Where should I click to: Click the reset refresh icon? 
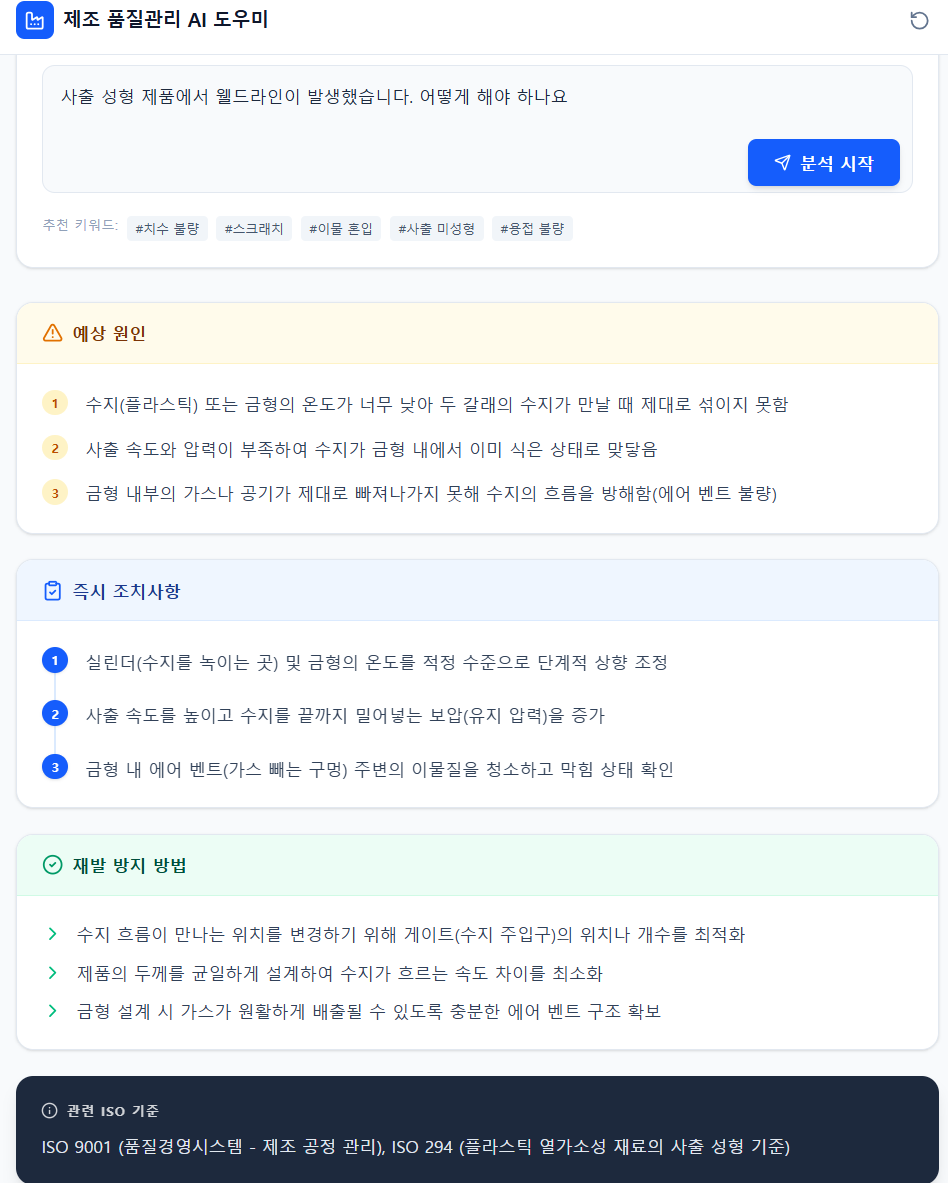(919, 20)
